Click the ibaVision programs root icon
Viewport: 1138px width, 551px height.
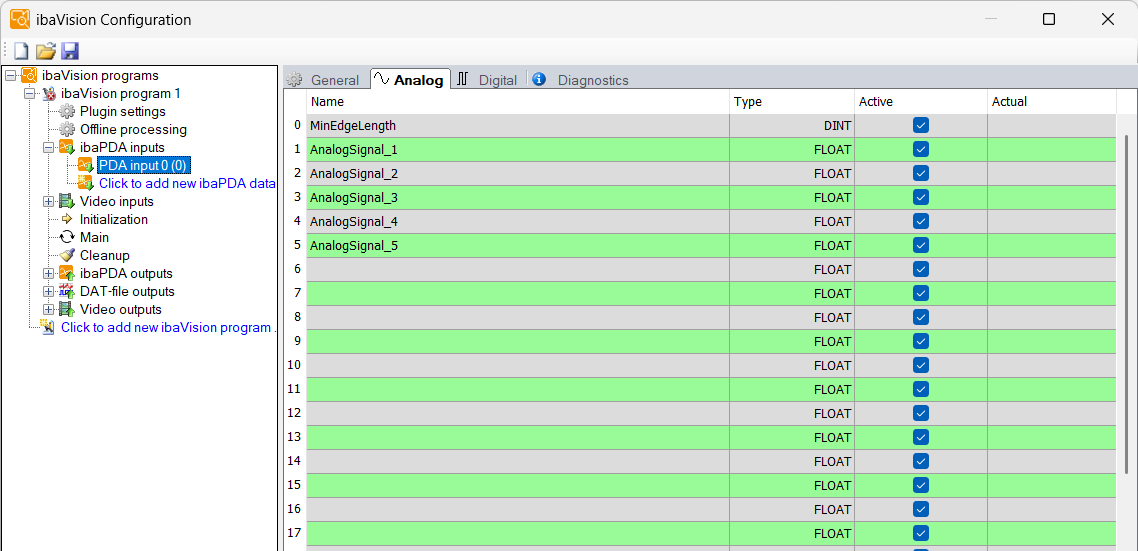point(30,75)
